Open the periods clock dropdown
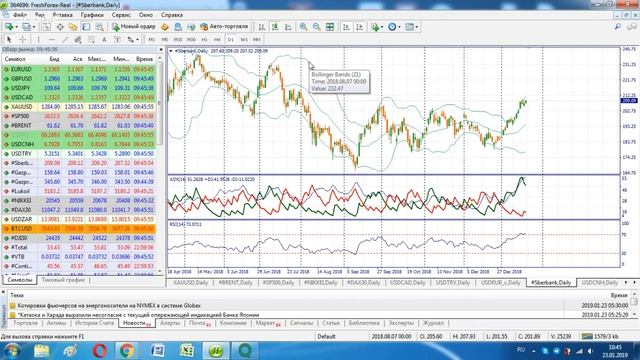Image resolution: width=640 pixels, height=360 pixels. (393, 27)
